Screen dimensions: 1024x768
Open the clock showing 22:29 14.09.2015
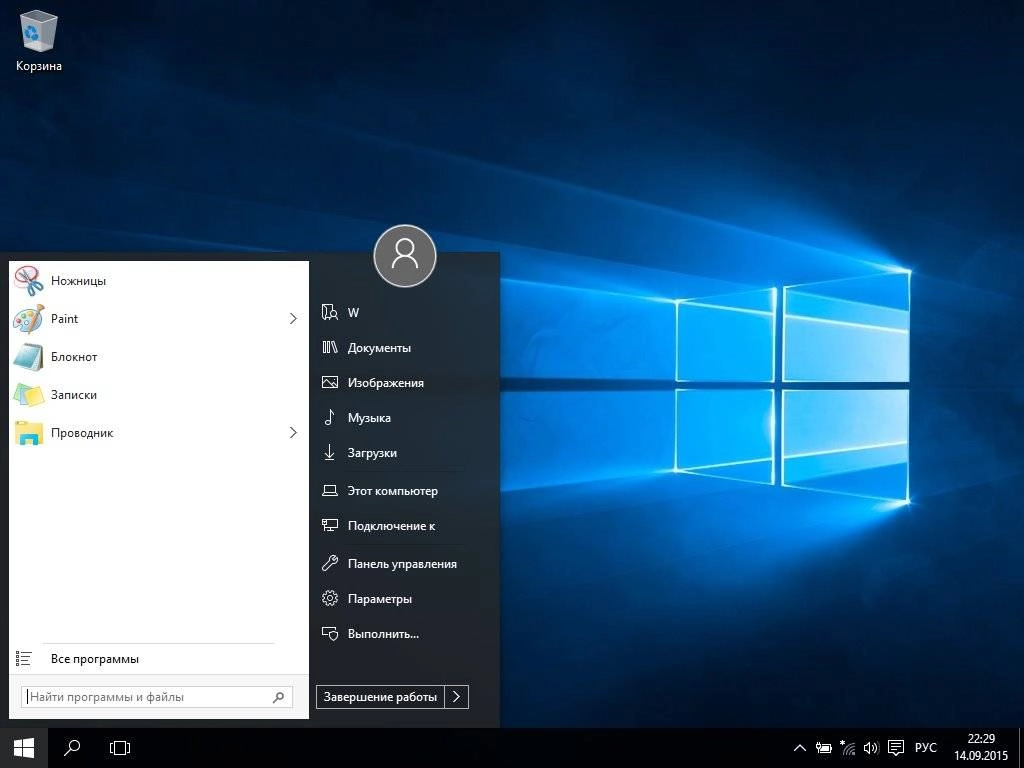tap(981, 748)
